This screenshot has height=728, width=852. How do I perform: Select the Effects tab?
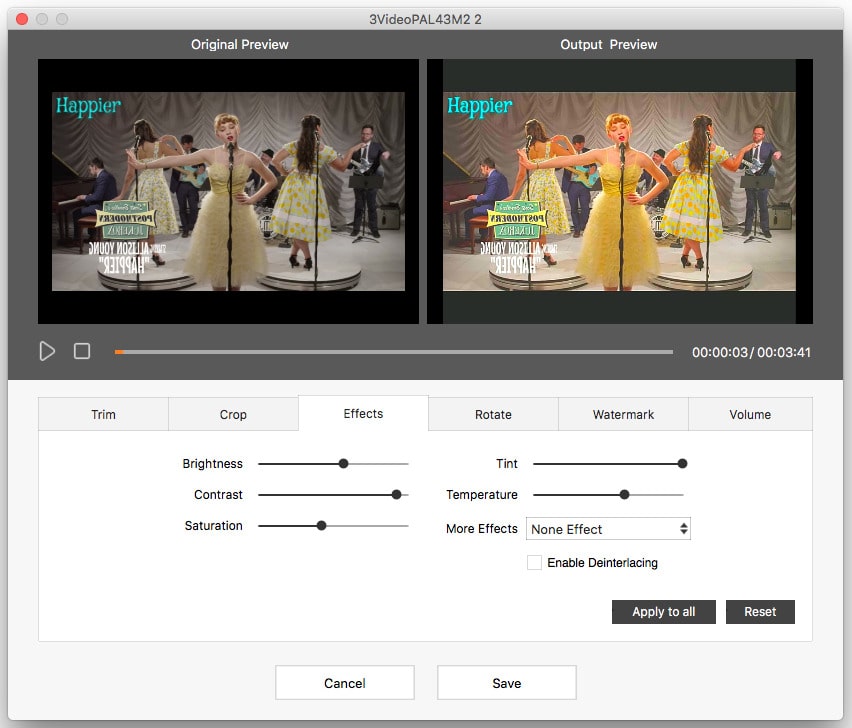point(364,413)
